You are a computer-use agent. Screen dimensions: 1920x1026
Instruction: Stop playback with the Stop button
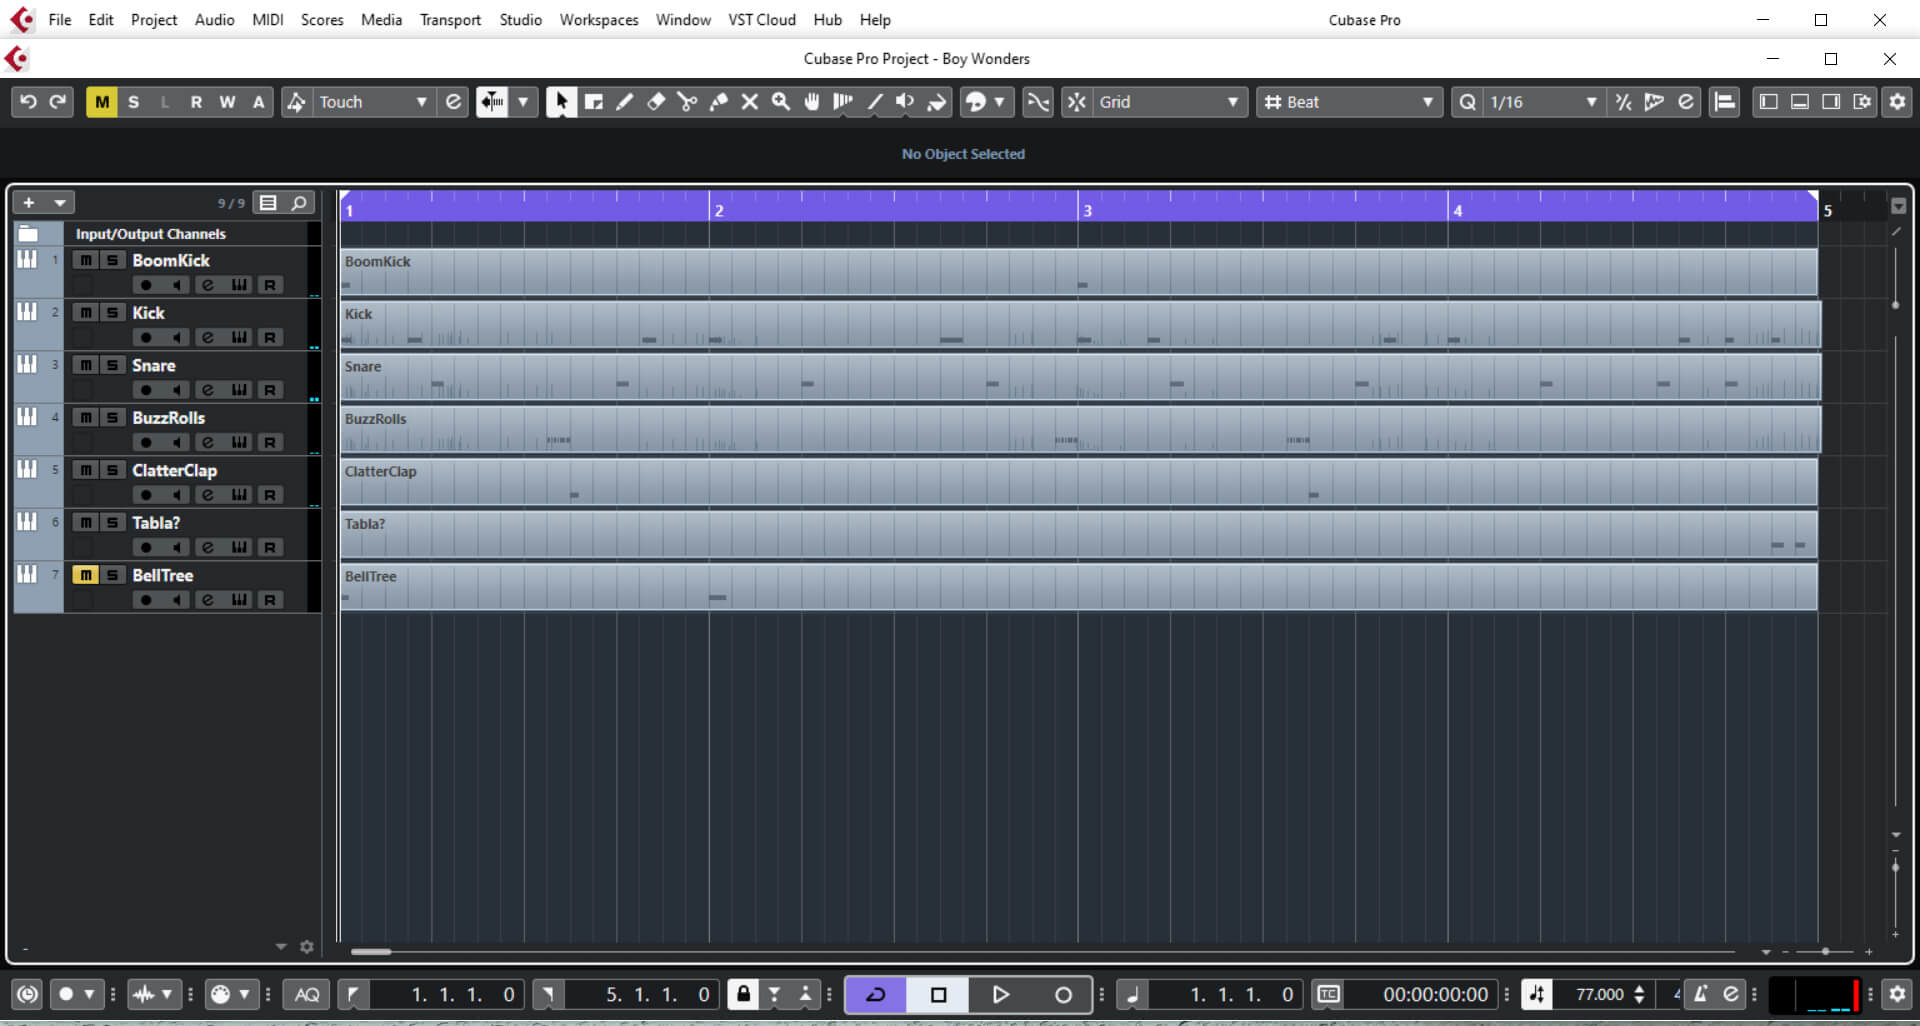tap(938, 995)
